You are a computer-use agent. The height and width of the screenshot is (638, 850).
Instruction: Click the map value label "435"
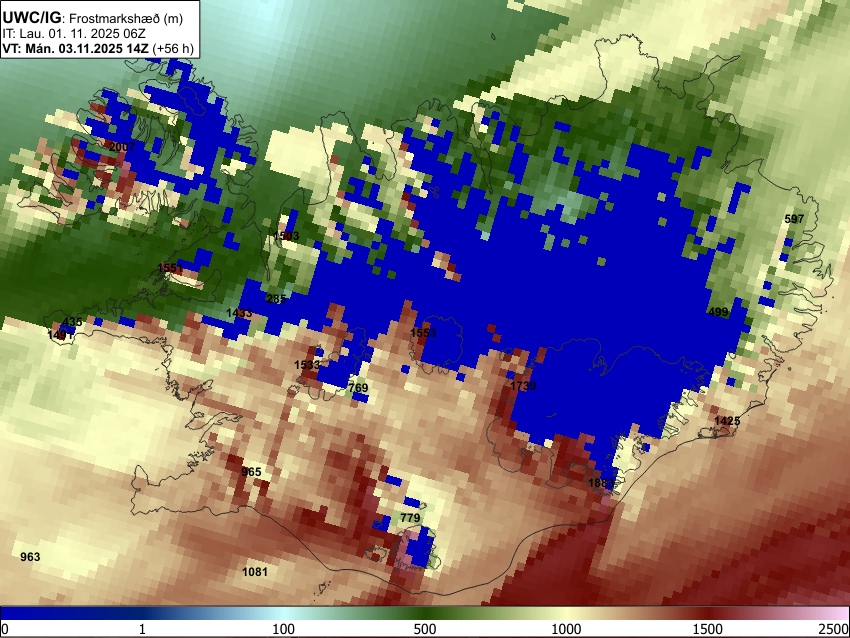coord(73,321)
